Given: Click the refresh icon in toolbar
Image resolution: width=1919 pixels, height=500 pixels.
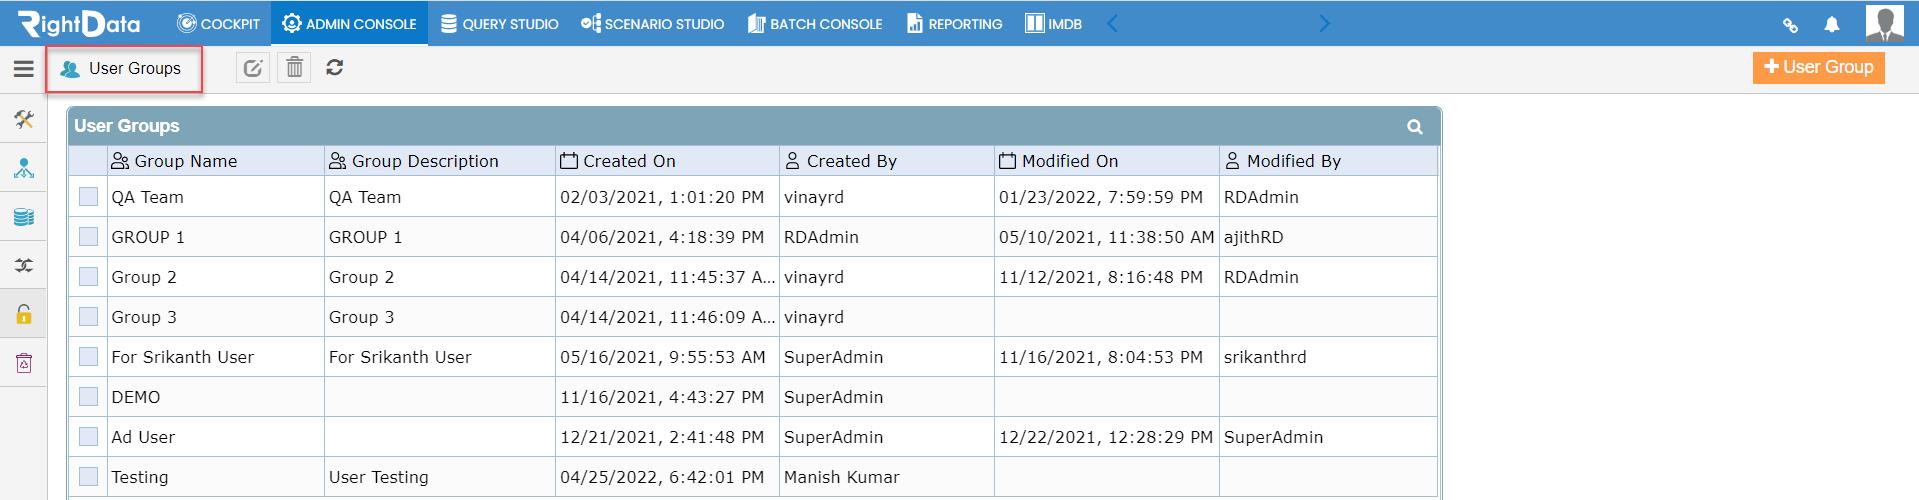Looking at the screenshot, I should [x=335, y=68].
